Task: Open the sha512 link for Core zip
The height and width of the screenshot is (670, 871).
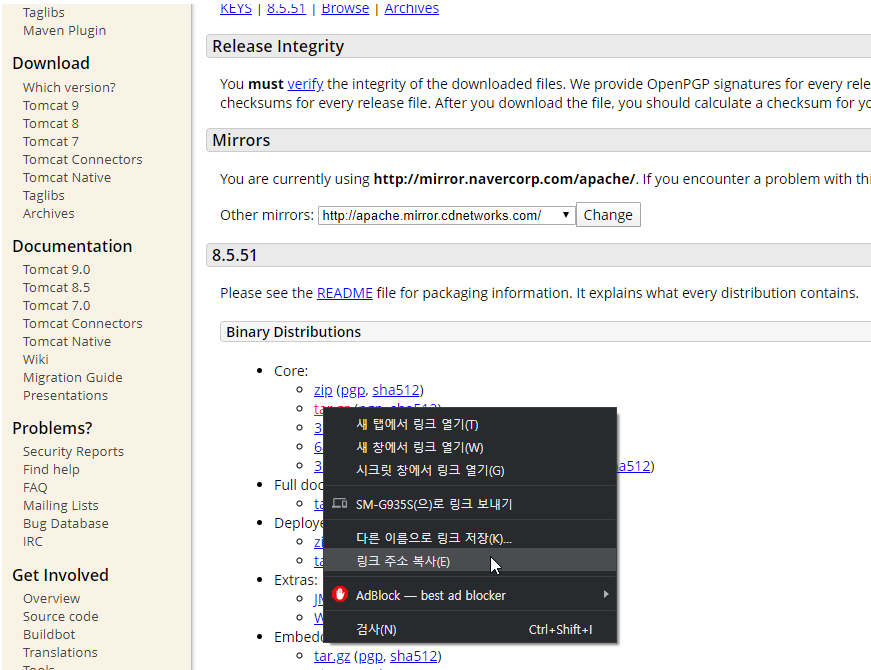Action: coord(396,390)
